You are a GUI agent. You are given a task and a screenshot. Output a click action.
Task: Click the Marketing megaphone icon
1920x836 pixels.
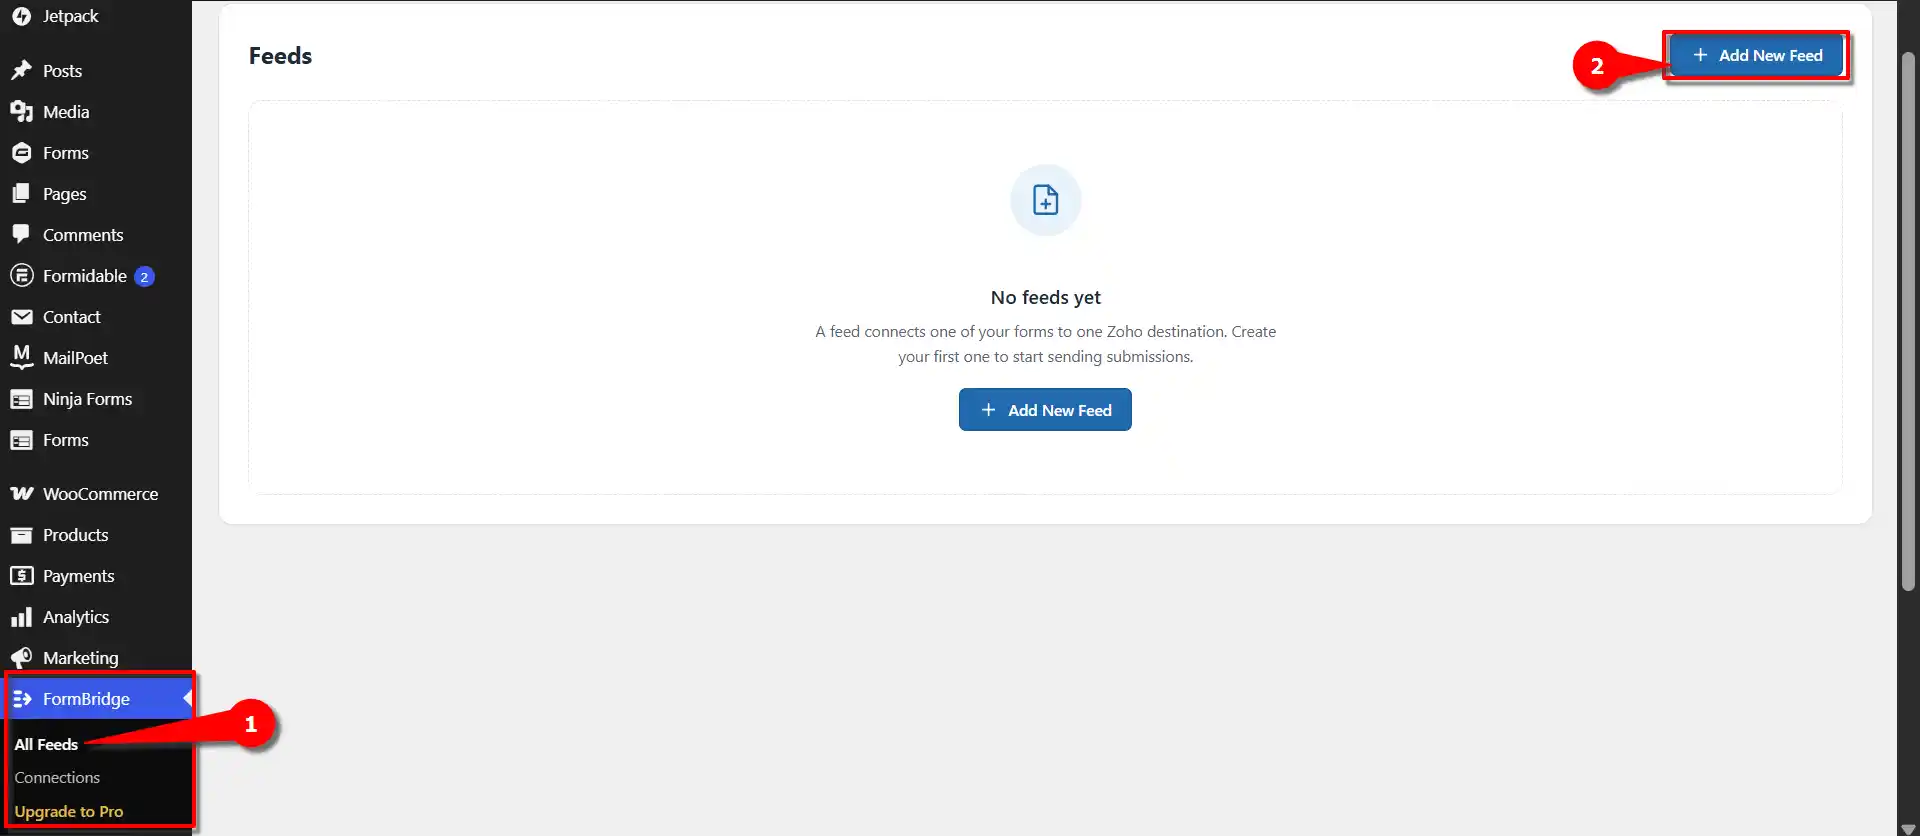(21, 658)
